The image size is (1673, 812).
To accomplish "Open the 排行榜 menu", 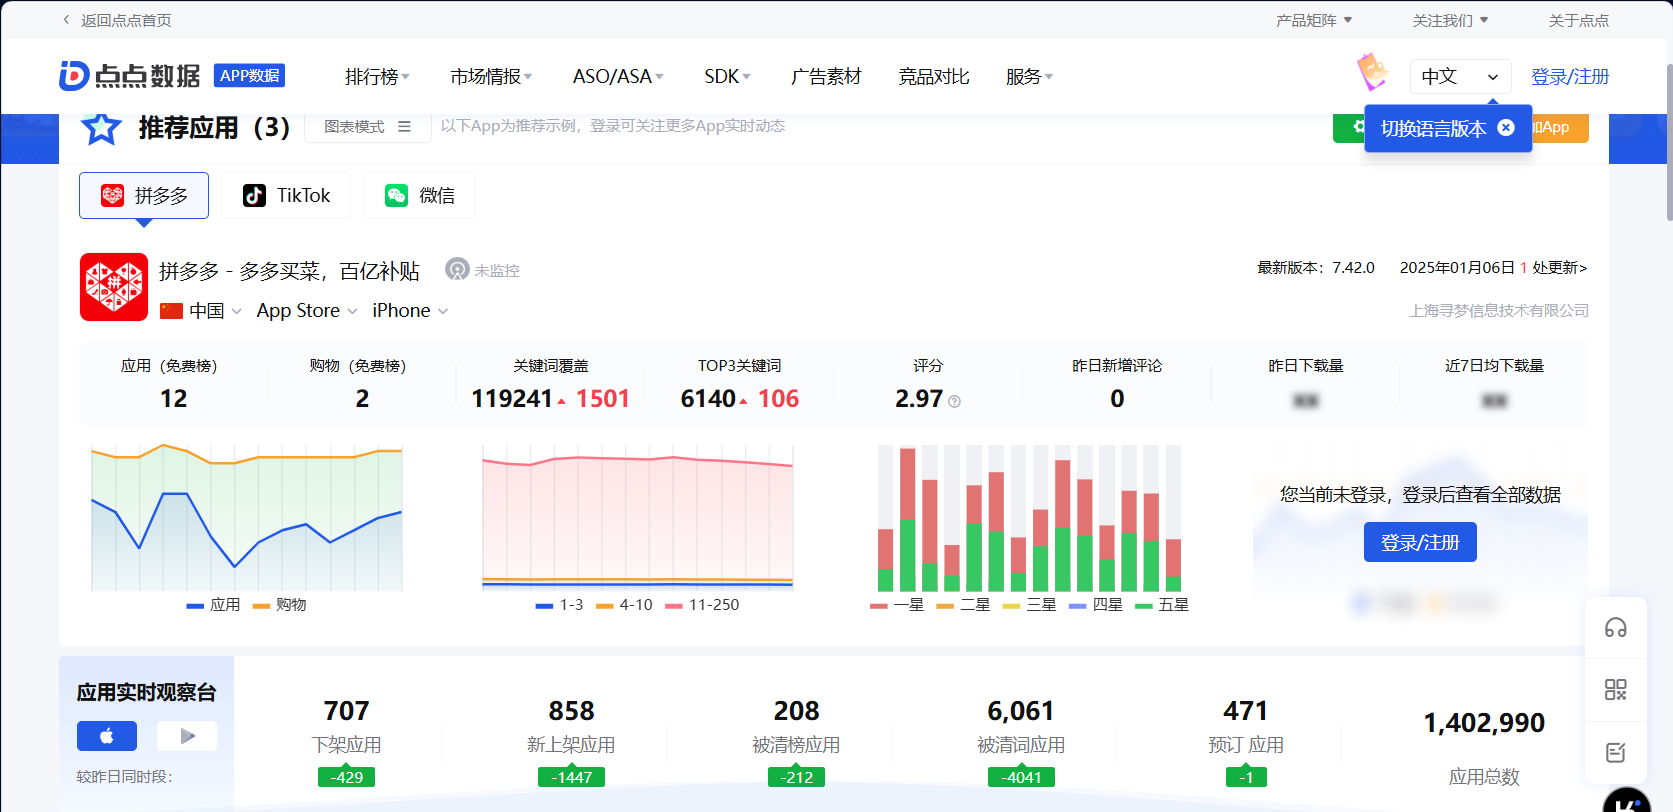I will point(377,77).
